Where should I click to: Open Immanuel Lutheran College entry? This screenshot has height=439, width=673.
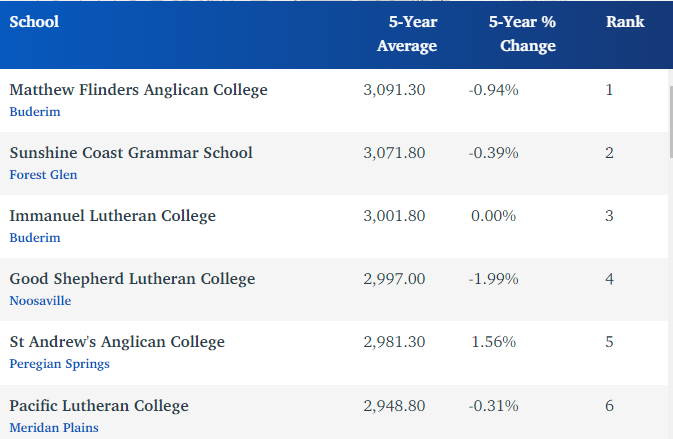click(112, 216)
